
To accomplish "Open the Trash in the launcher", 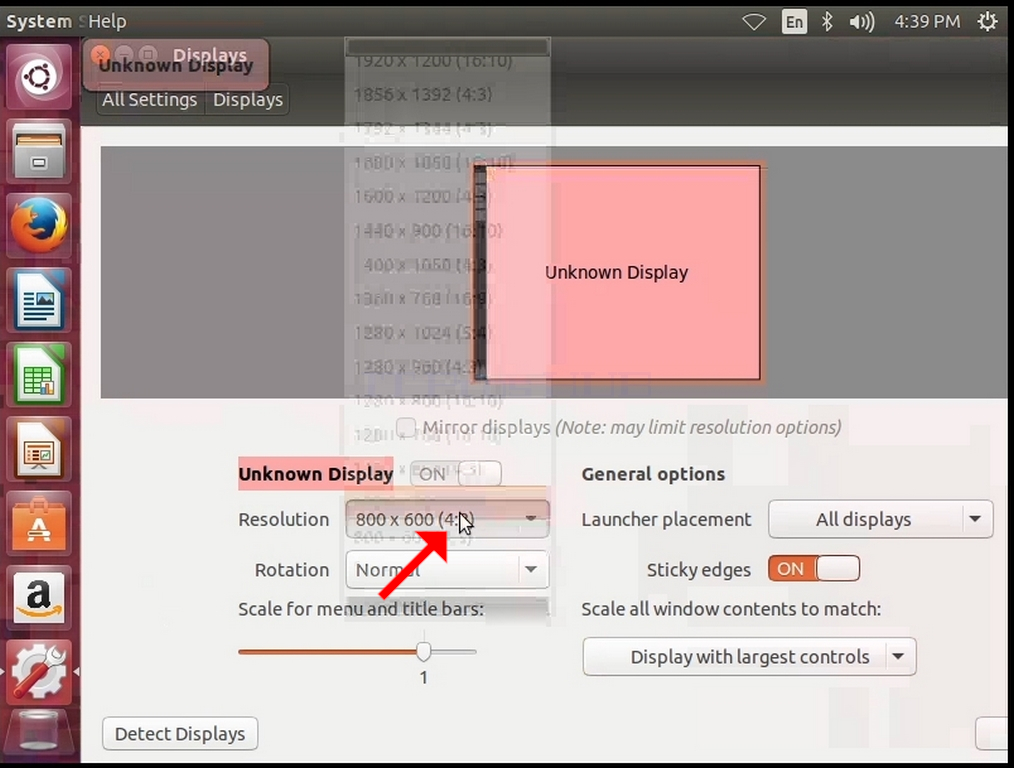I will [x=39, y=734].
